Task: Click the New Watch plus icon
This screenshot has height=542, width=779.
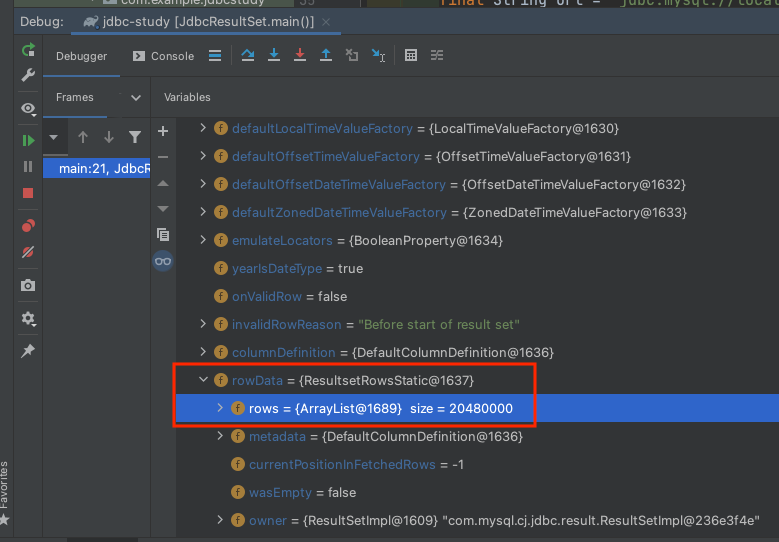Action: (x=163, y=131)
